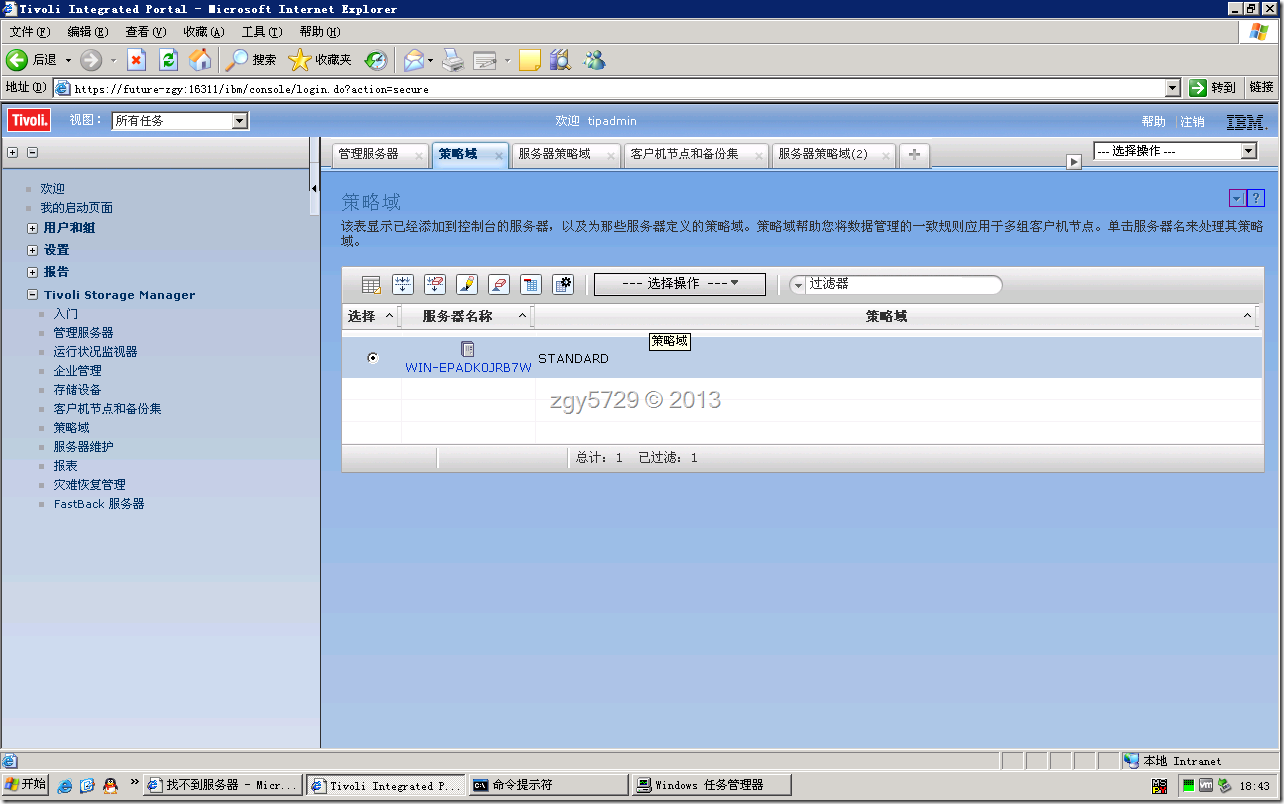Open the table 选择操作 action dropdown
Screen dimensions: 1284x804
(680, 284)
